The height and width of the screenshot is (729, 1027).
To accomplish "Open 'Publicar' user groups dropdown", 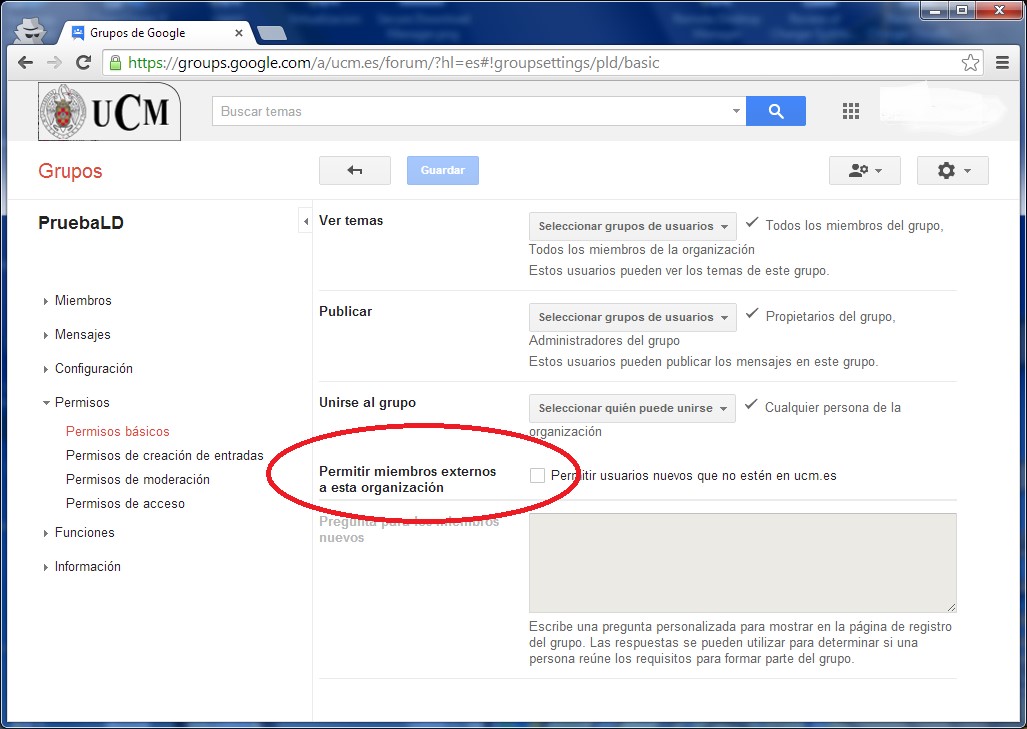I will (633, 317).
